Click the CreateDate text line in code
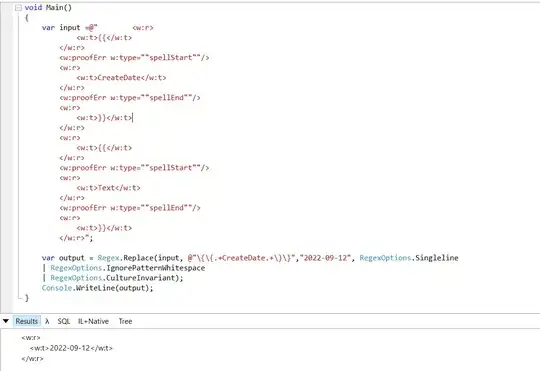The width and height of the screenshot is (540, 371). [121, 78]
